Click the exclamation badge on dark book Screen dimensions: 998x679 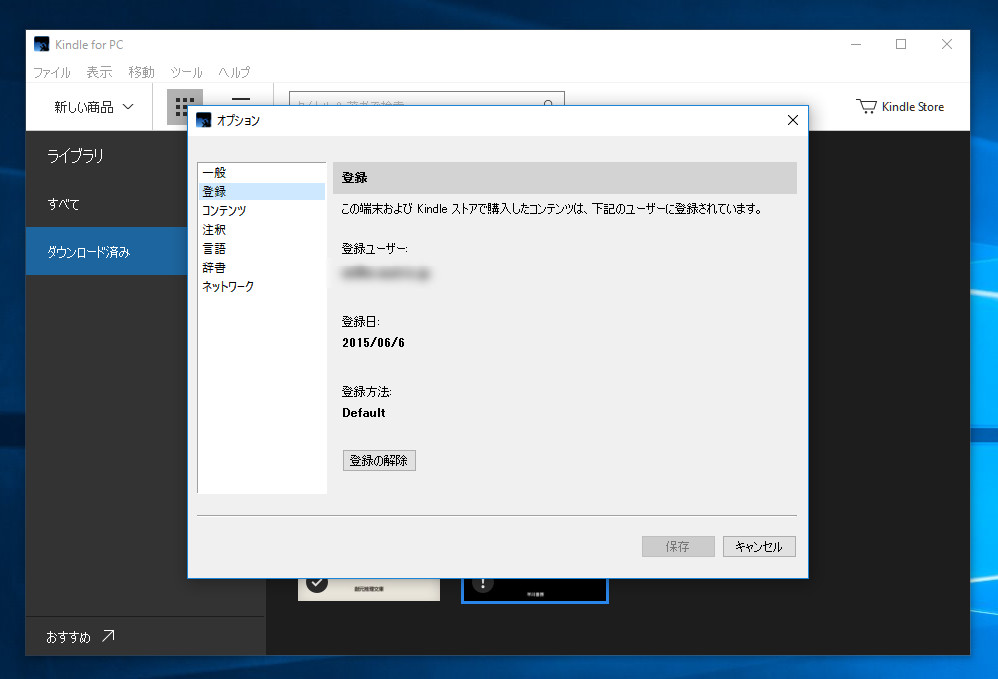pos(483,584)
